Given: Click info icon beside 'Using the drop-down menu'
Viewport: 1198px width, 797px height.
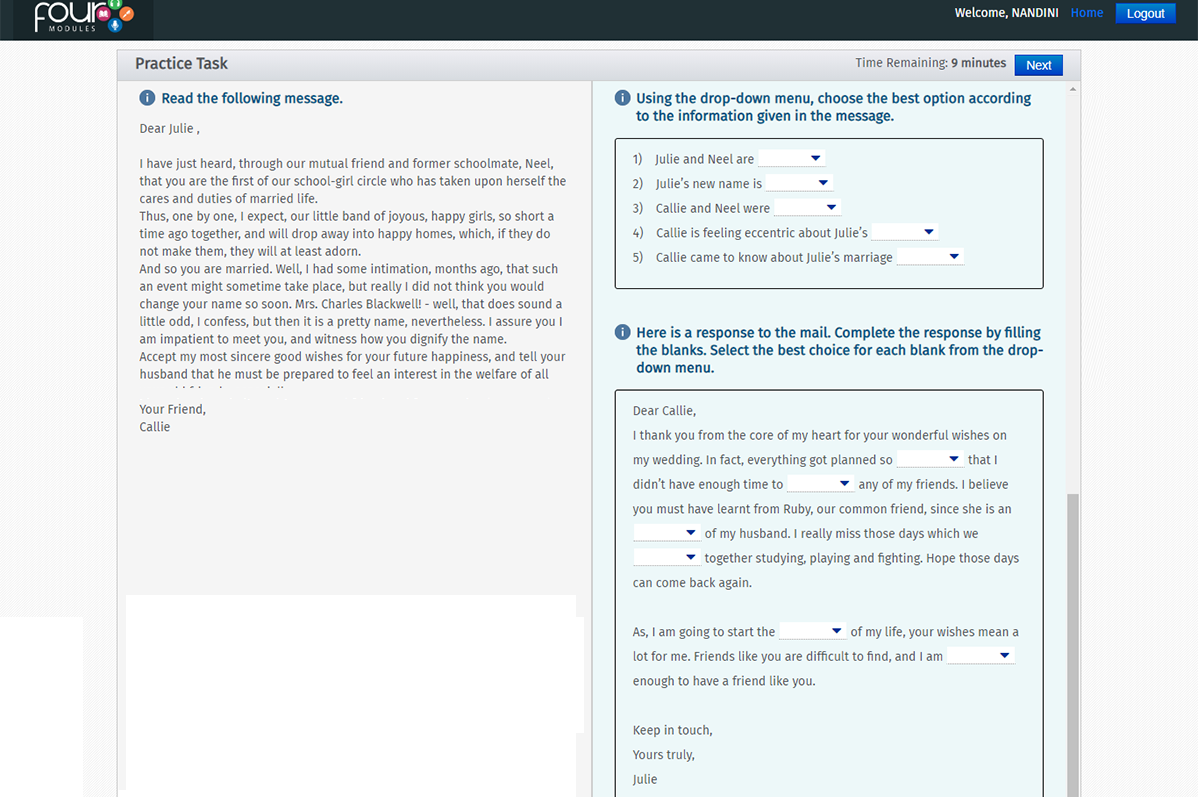Looking at the screenshot, I should [x=622, y=98].
